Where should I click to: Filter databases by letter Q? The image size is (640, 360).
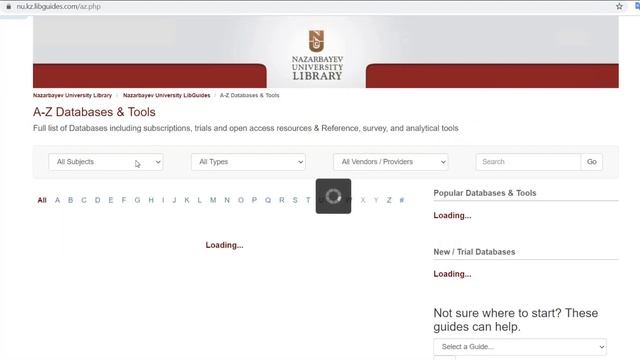click(x=268, y=200)
